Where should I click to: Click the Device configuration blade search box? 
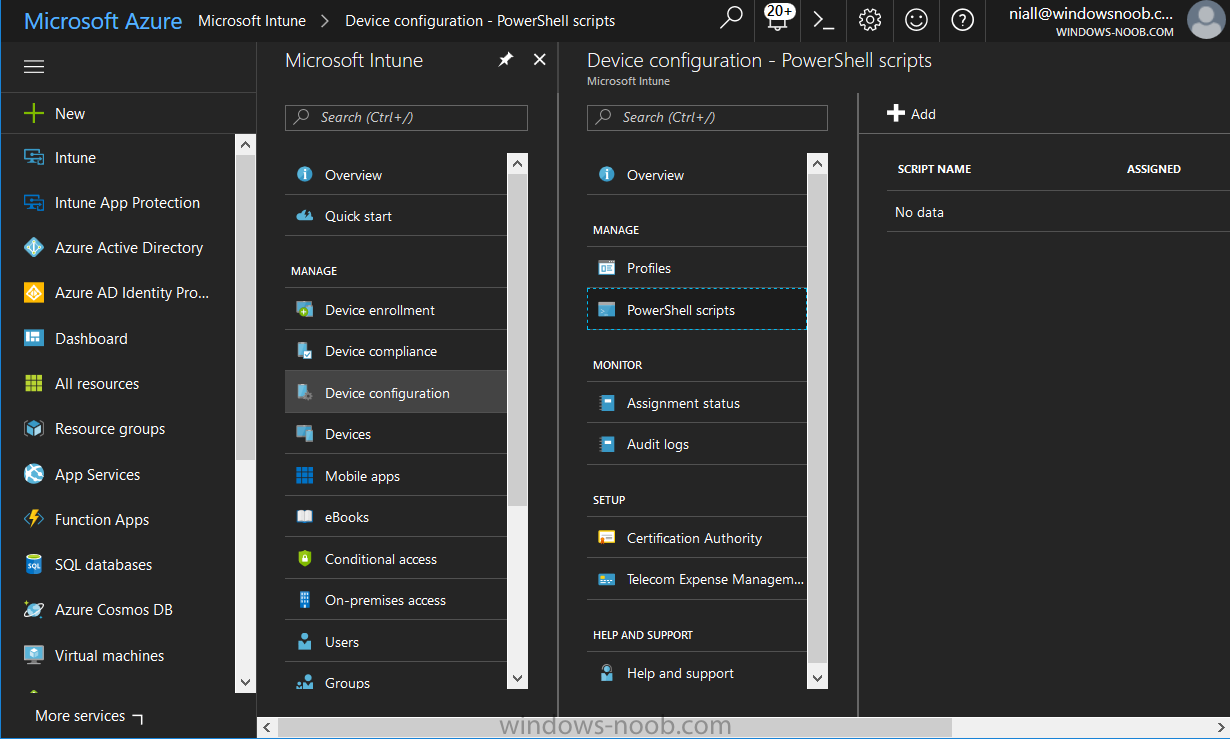707,117
